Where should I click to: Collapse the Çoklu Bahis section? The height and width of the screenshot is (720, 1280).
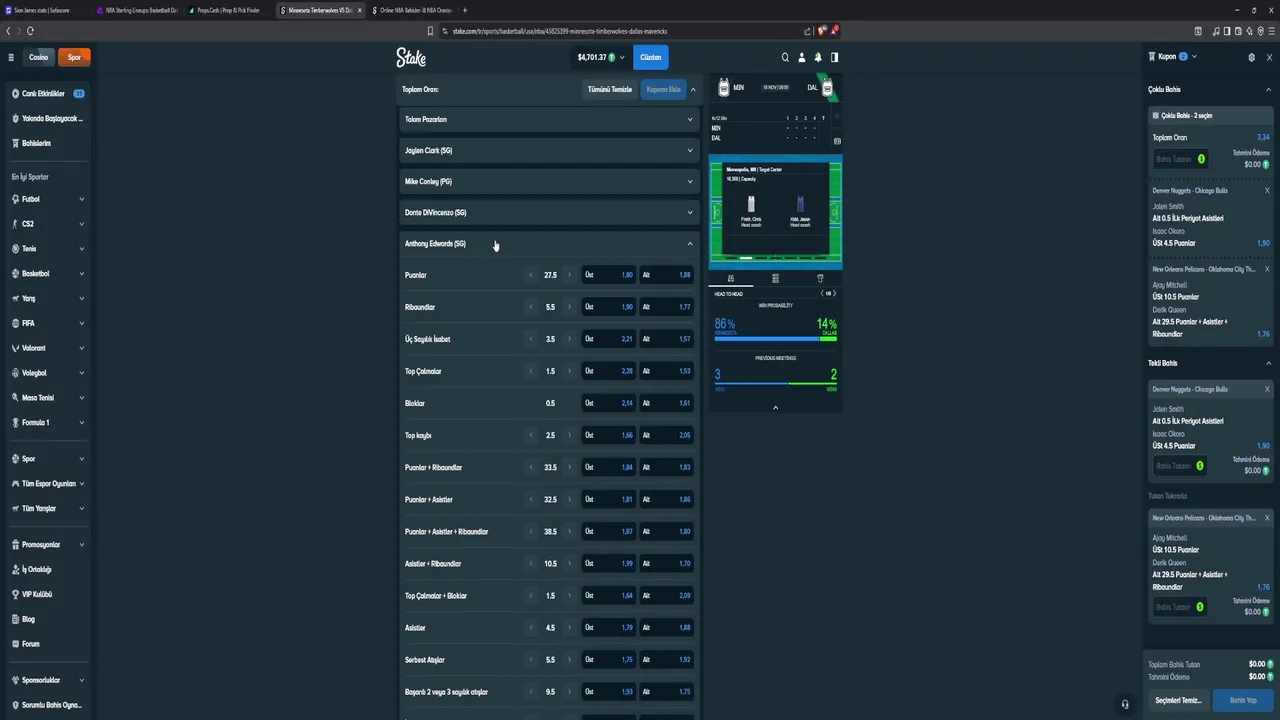pos(1269,89)
